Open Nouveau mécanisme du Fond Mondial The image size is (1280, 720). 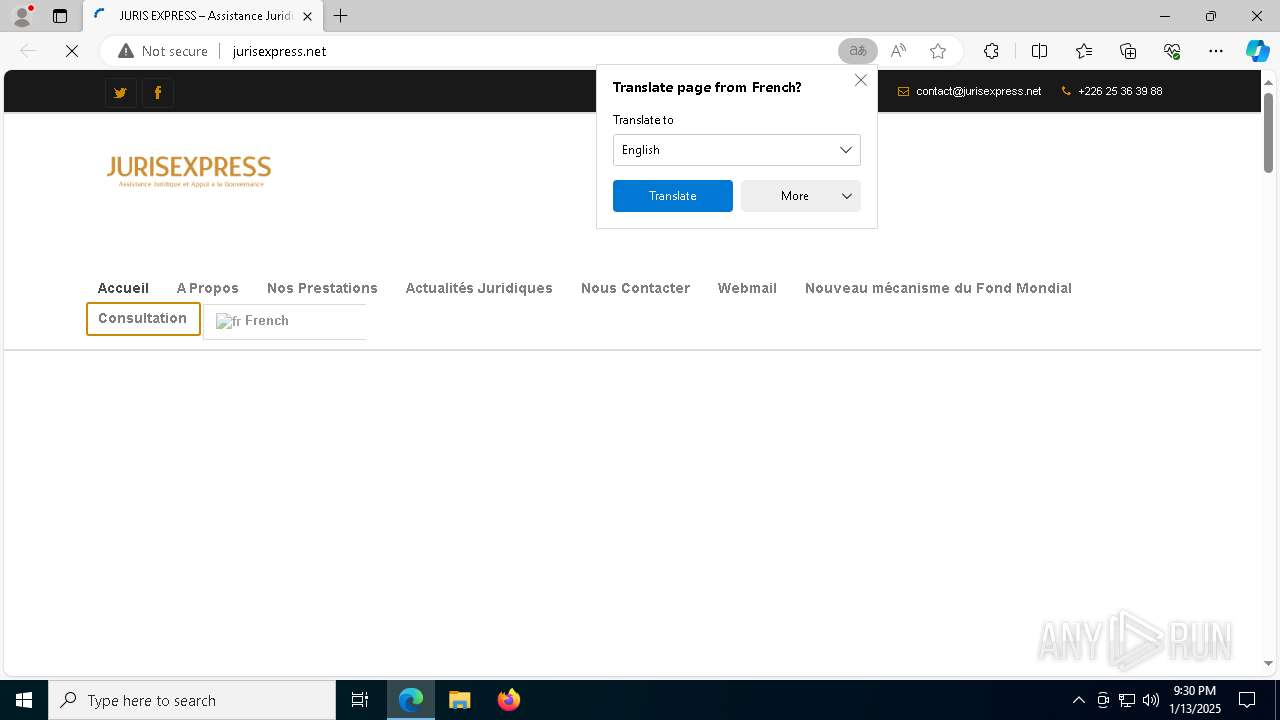tap(938, 288)
